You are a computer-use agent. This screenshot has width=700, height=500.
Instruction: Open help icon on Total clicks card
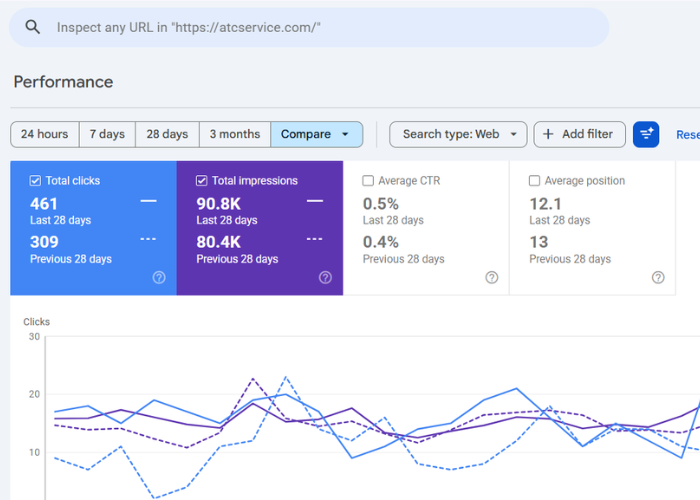click(159, 278)
